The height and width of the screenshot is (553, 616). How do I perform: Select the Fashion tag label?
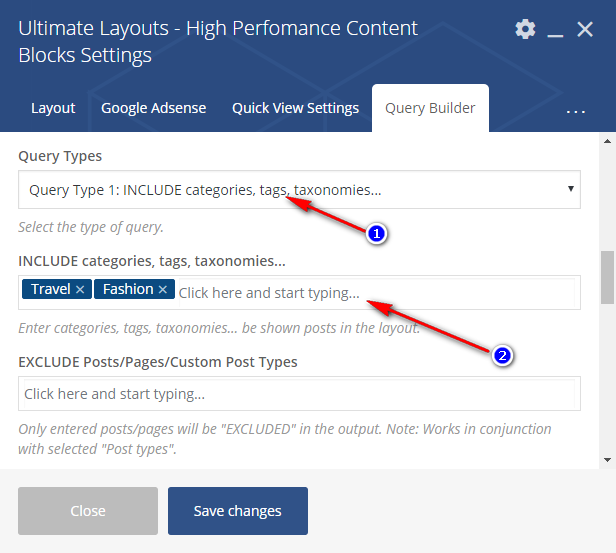(126, 290)
